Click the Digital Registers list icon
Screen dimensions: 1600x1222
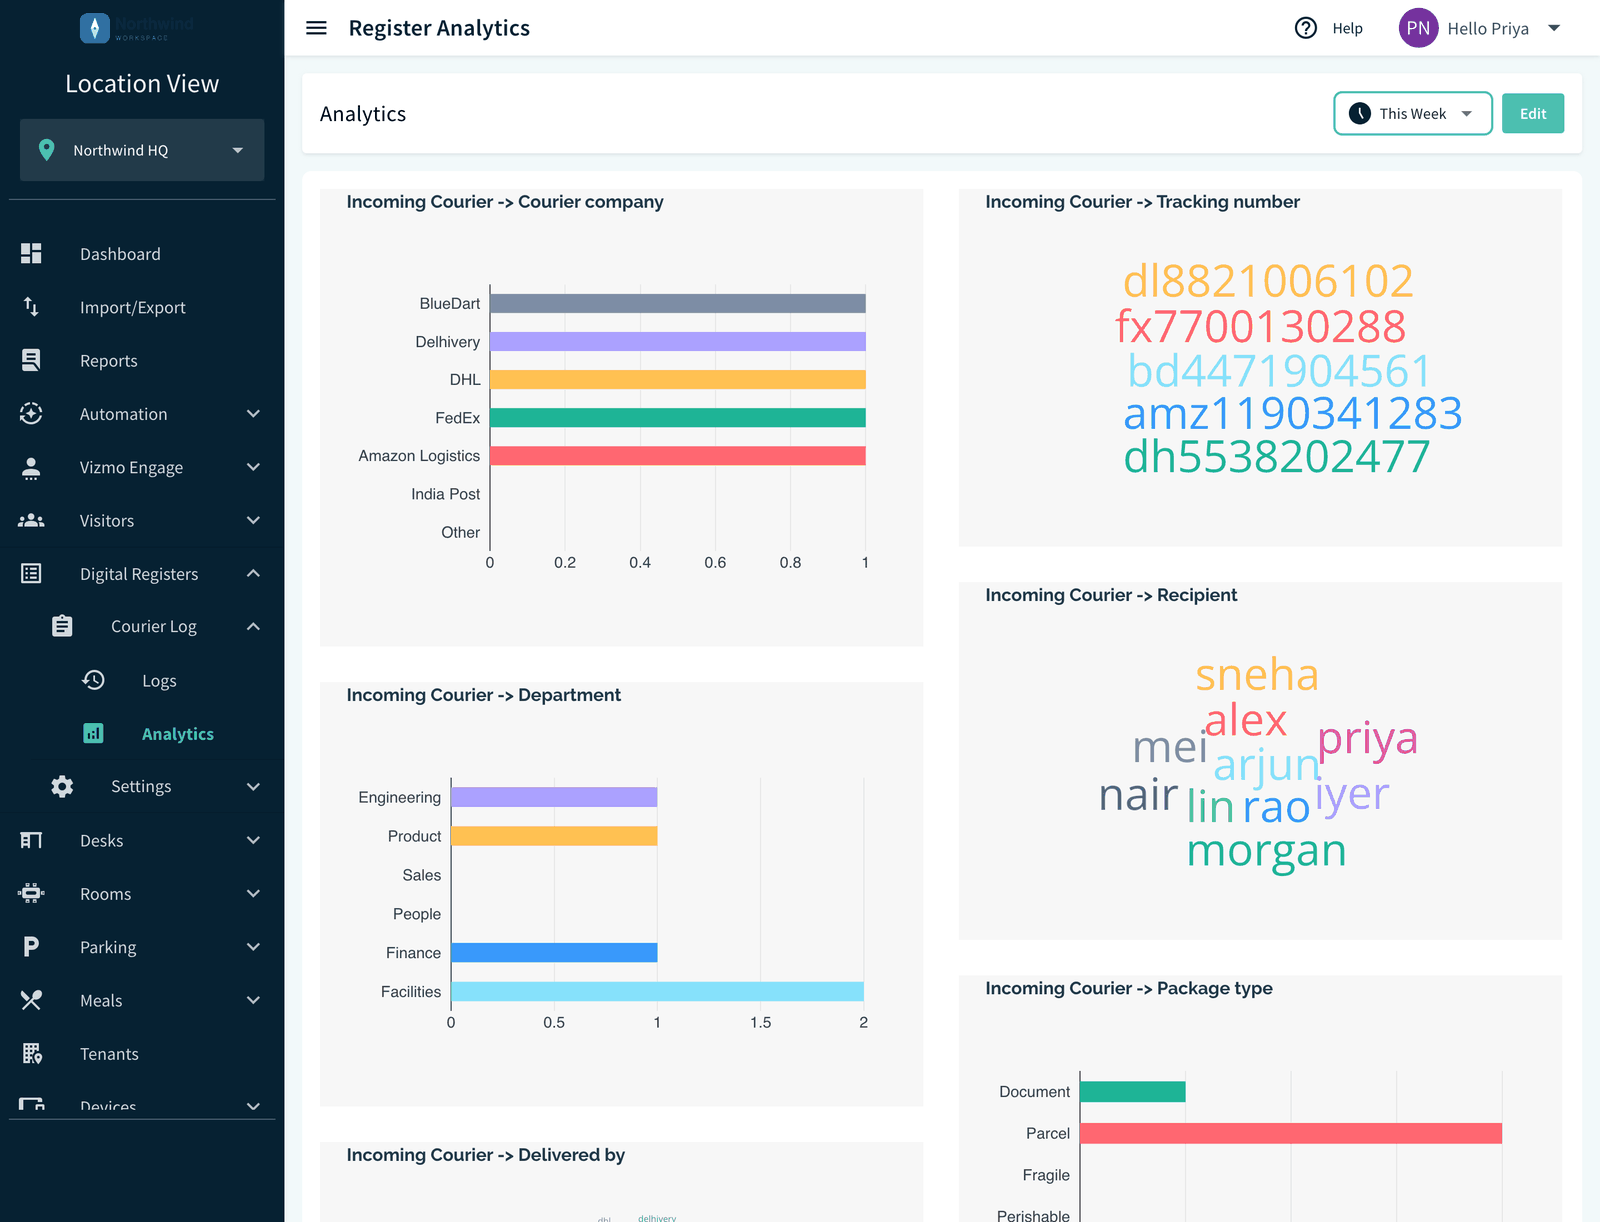[x=31, y=573]
